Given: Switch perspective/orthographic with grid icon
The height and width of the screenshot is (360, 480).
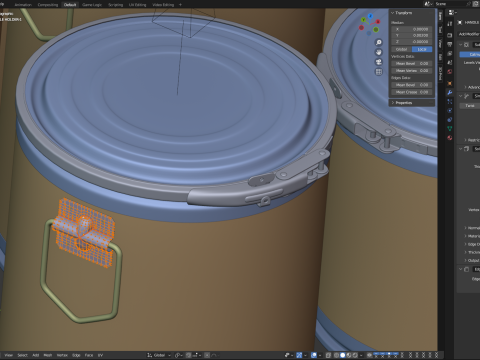Looking at the screenshot, I should coord(379,71).
